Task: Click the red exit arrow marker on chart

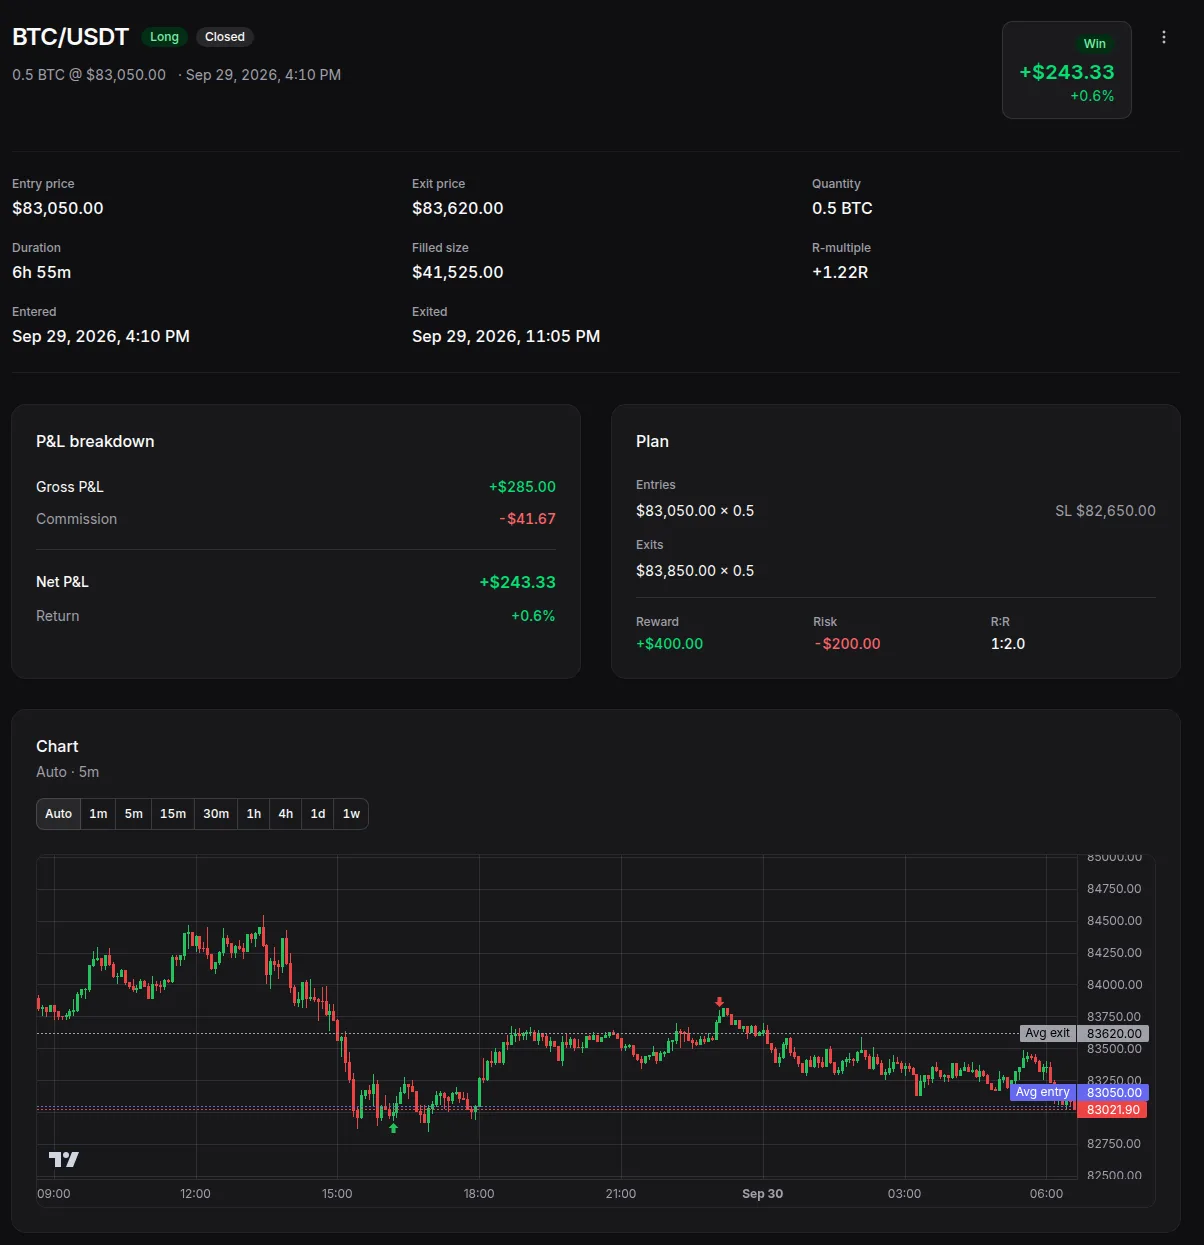Action: click(x=719, y=1001)
